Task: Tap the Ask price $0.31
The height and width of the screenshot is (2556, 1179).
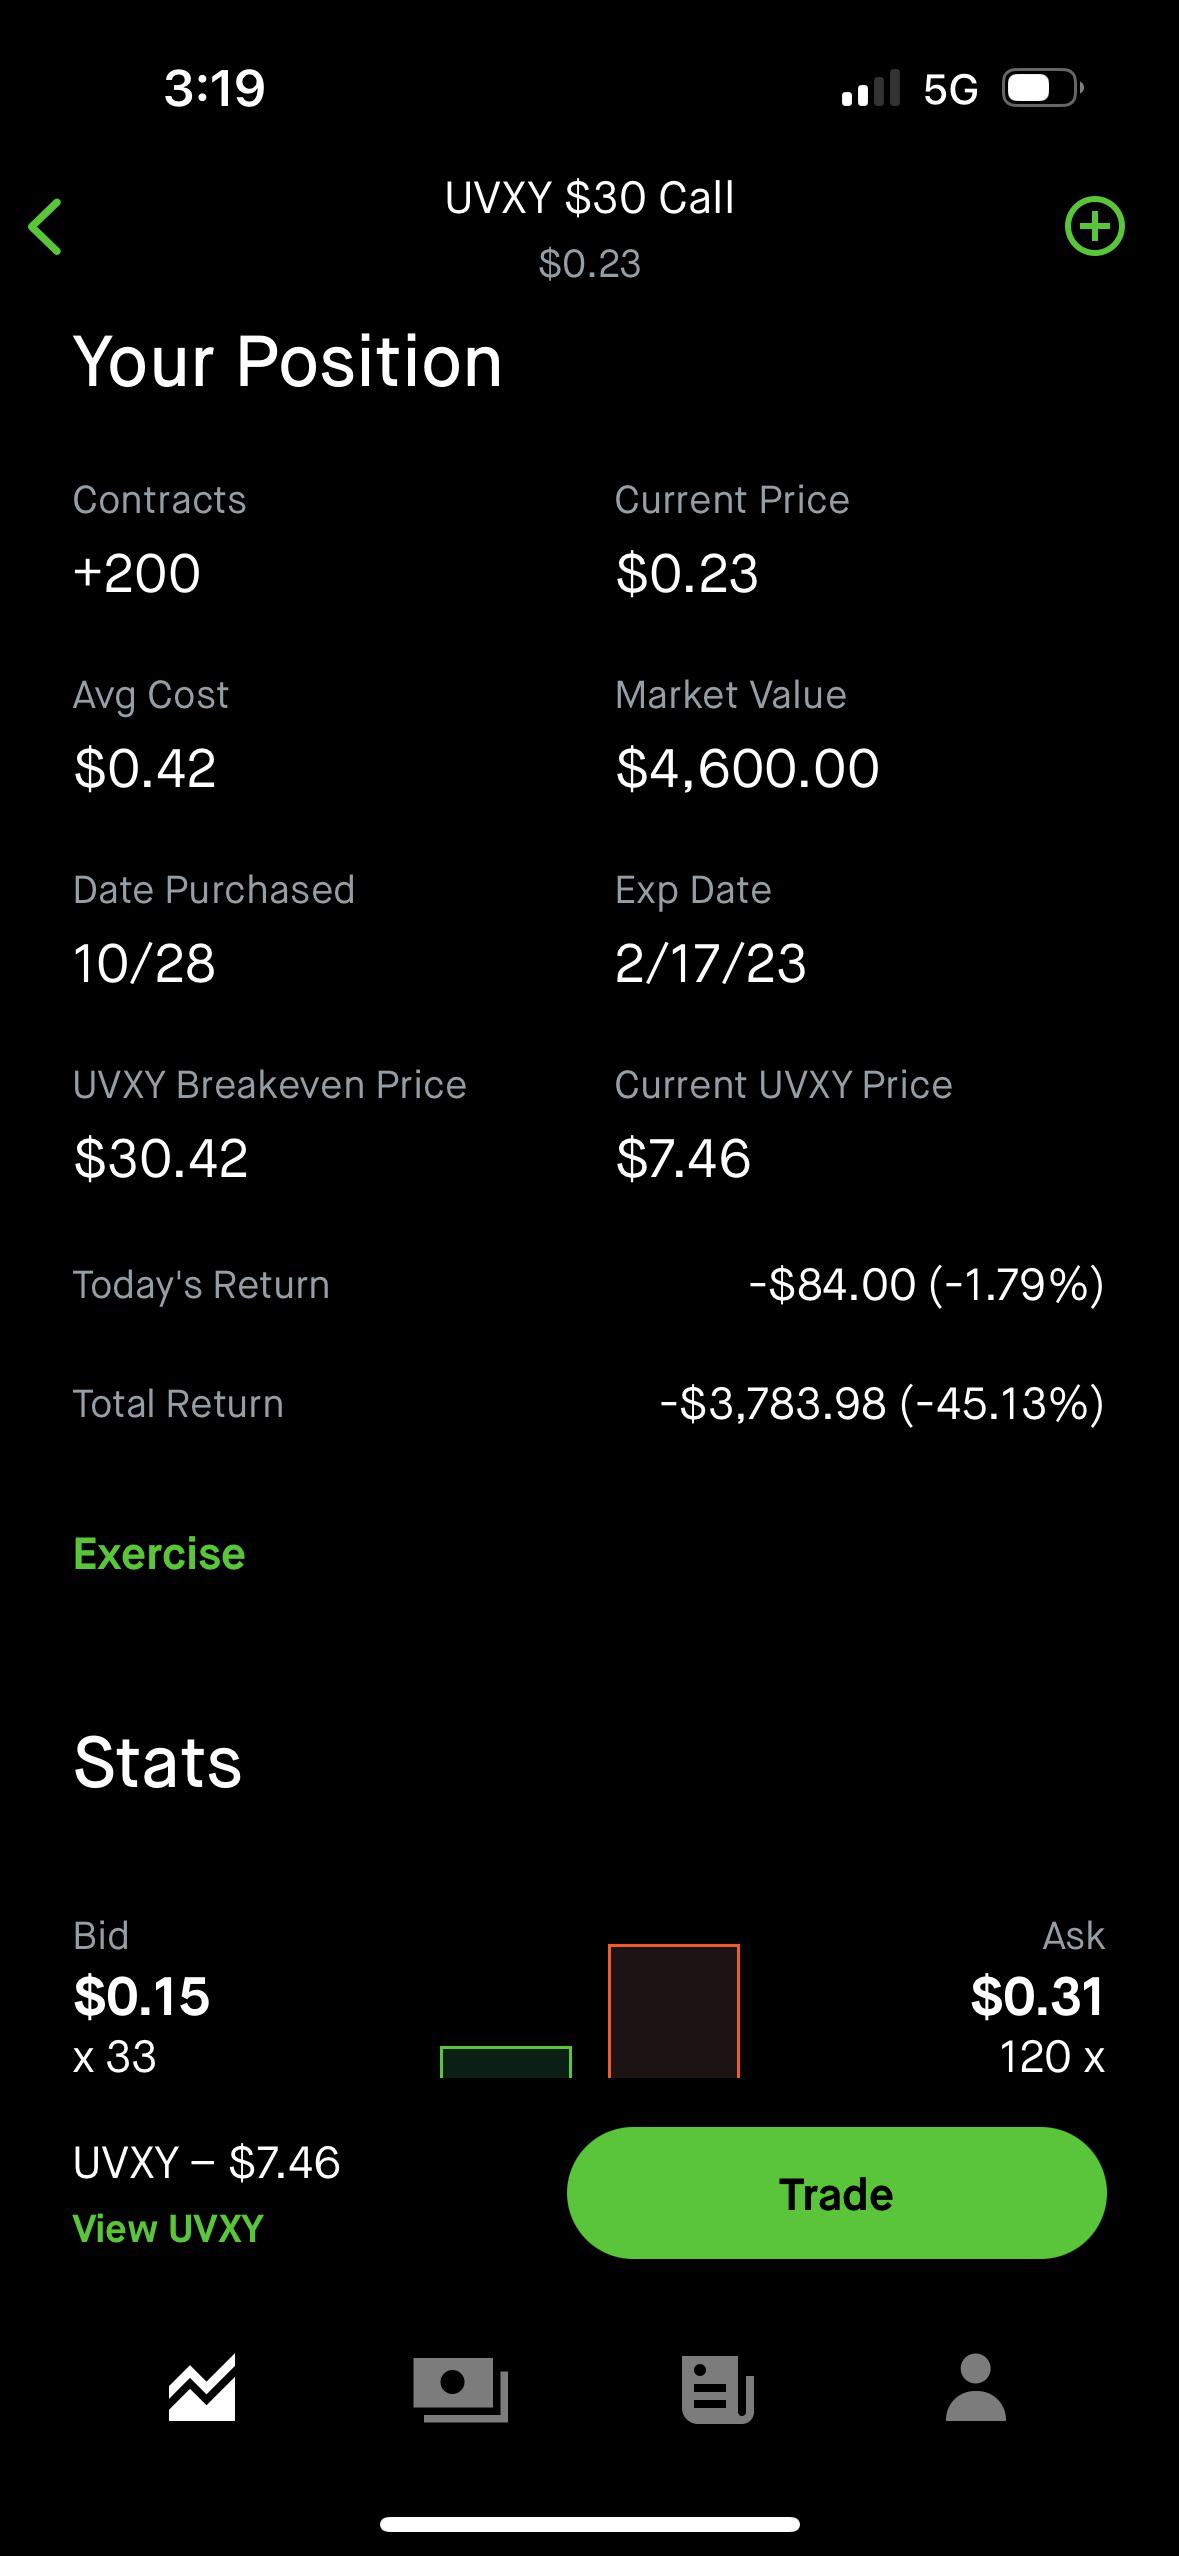Action: coord(1037,1996)
